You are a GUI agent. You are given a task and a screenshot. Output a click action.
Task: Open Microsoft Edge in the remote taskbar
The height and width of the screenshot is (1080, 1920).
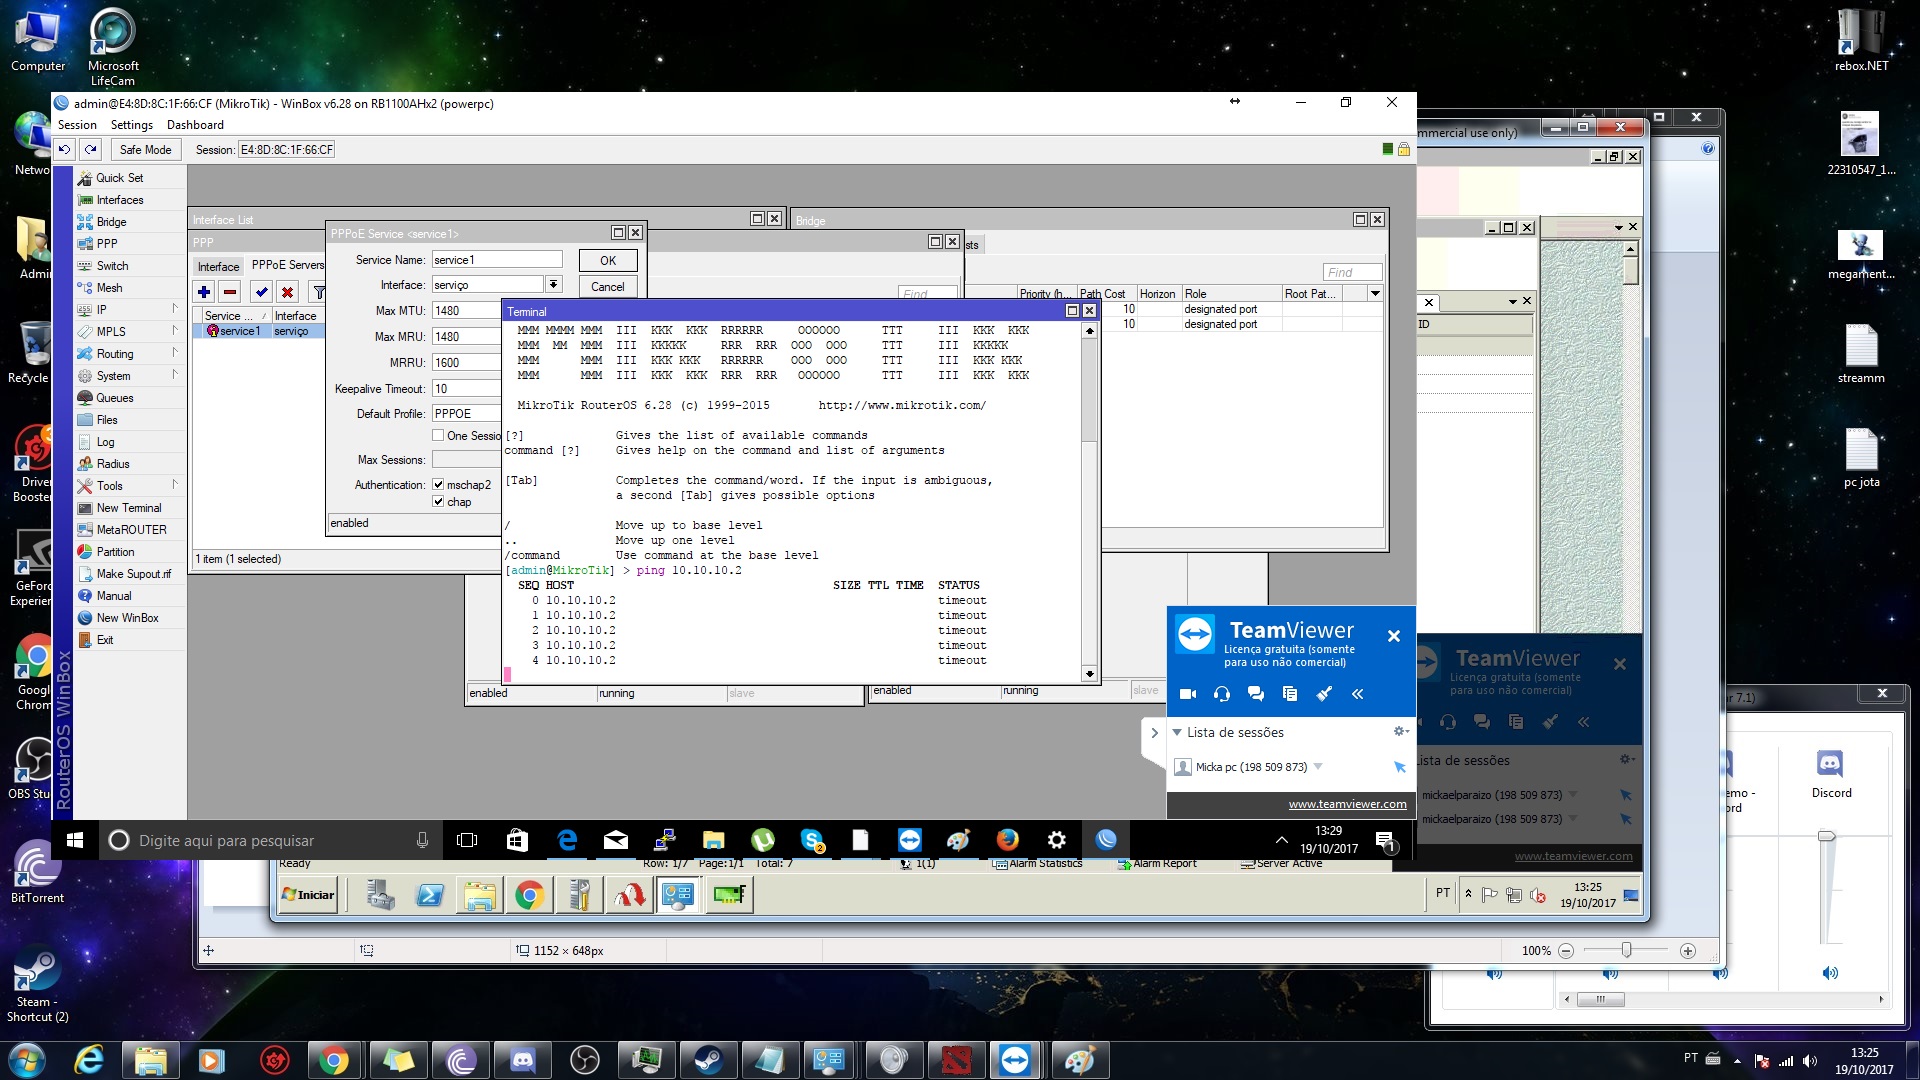click(567, 841)
